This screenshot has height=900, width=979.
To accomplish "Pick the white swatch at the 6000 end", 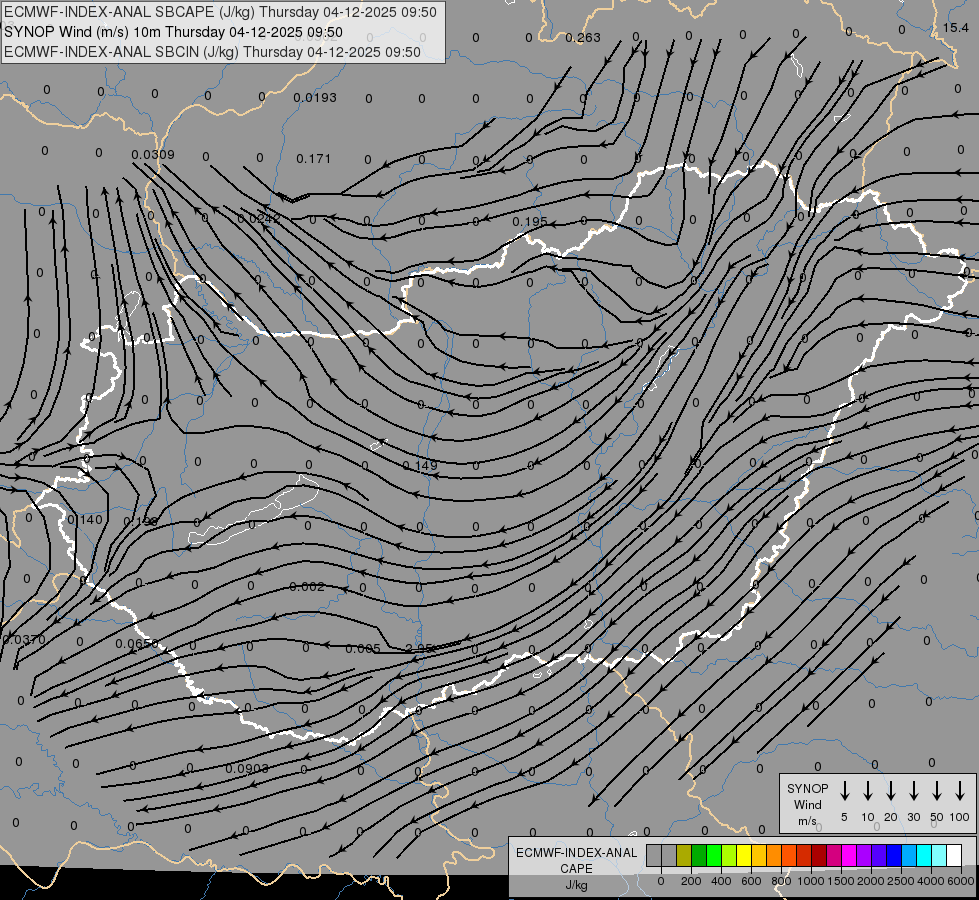I will pos(954,855).
